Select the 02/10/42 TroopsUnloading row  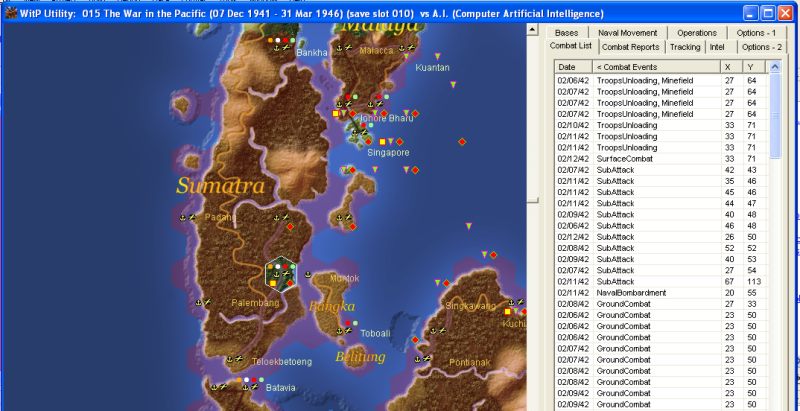662,125
